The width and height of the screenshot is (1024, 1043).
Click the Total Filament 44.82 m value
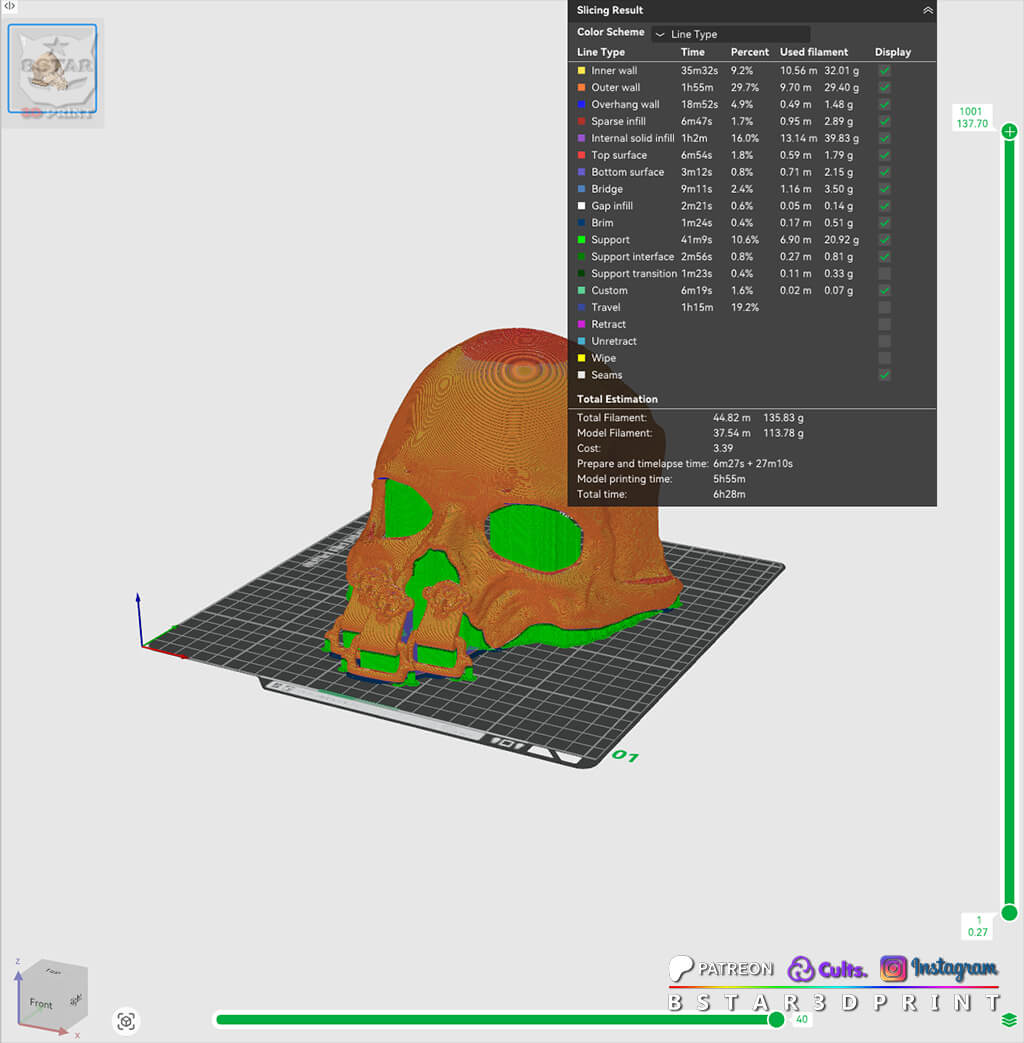(x=732, y=418)
